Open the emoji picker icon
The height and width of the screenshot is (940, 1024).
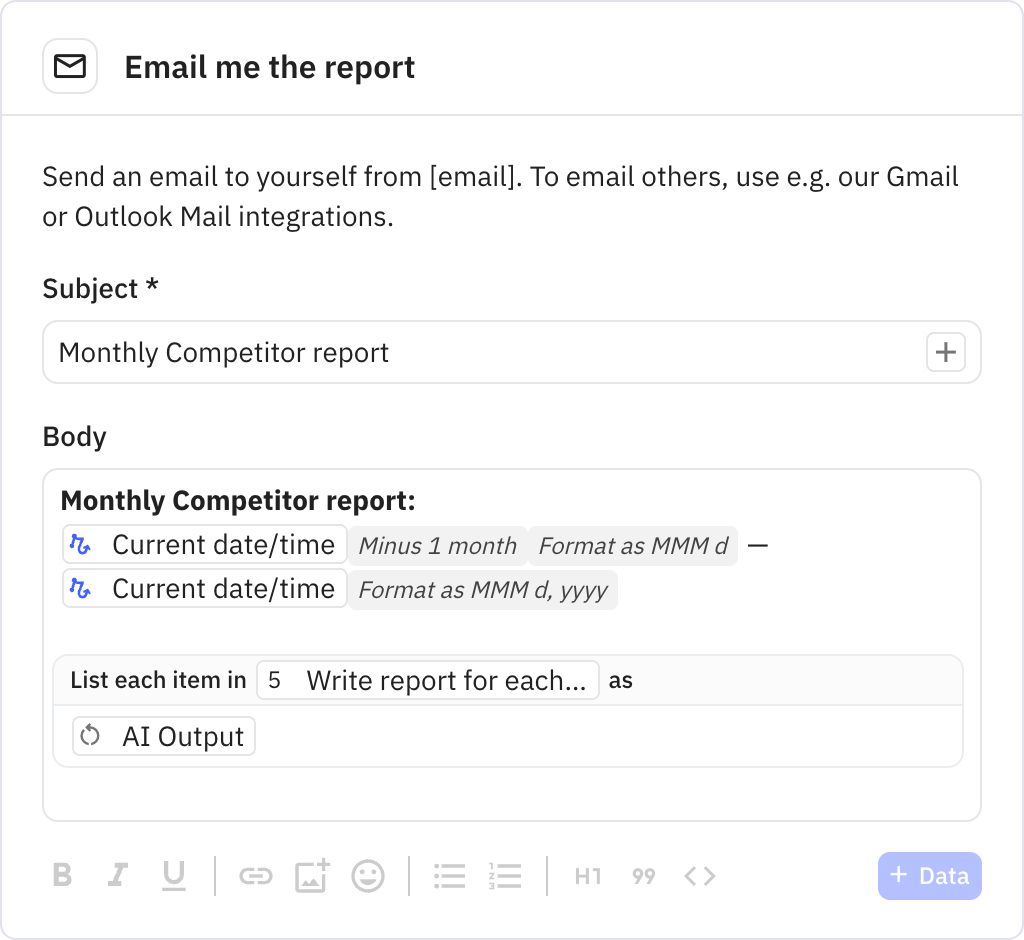[368, 876]
